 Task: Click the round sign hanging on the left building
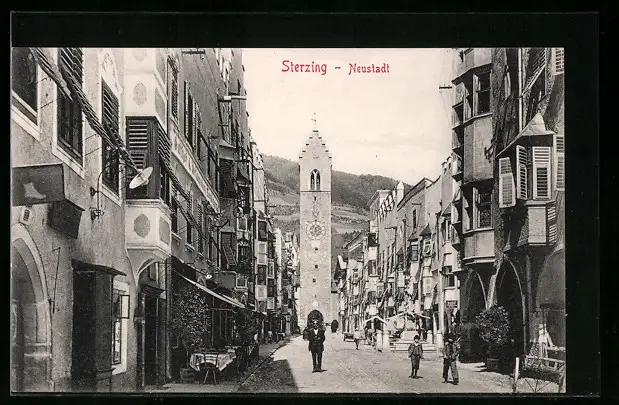click(x=141, y=178)
